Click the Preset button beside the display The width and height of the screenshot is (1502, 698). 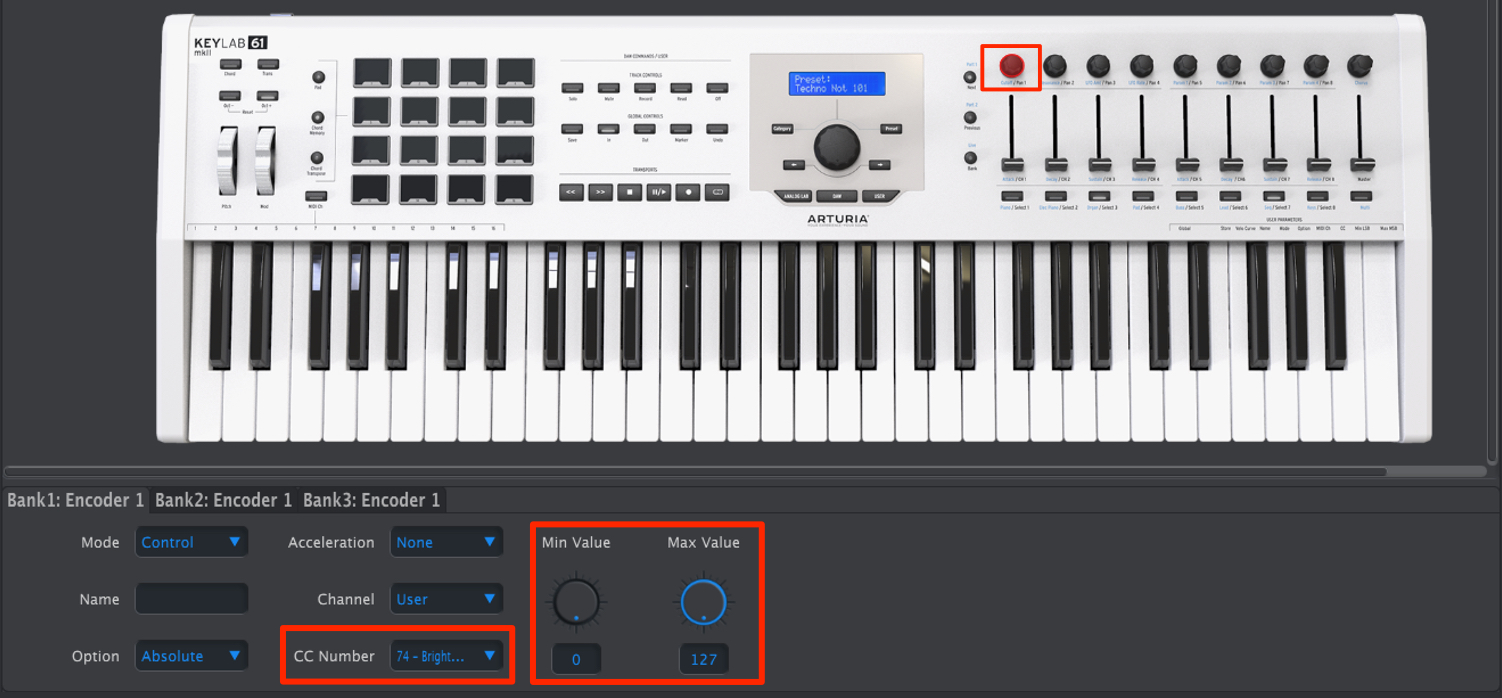pyautogui.click(x=892, y=129)
